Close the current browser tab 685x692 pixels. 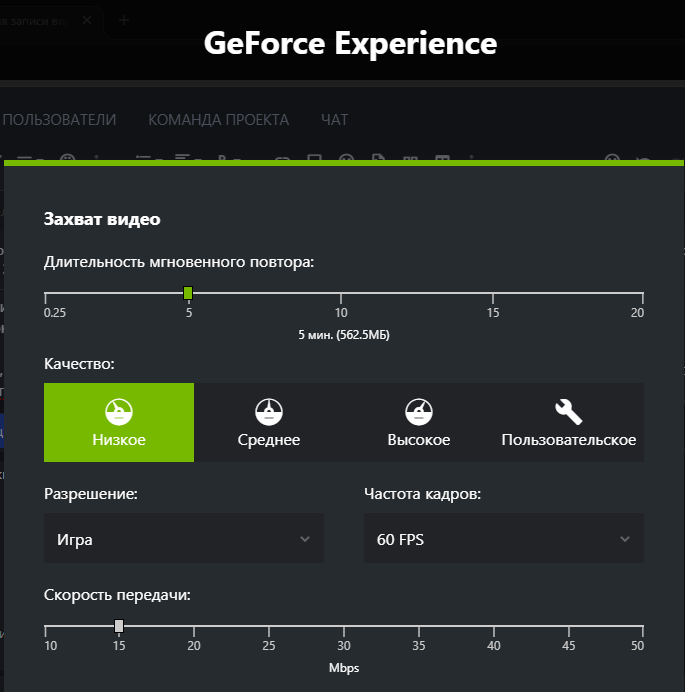[x=87, y=20]
